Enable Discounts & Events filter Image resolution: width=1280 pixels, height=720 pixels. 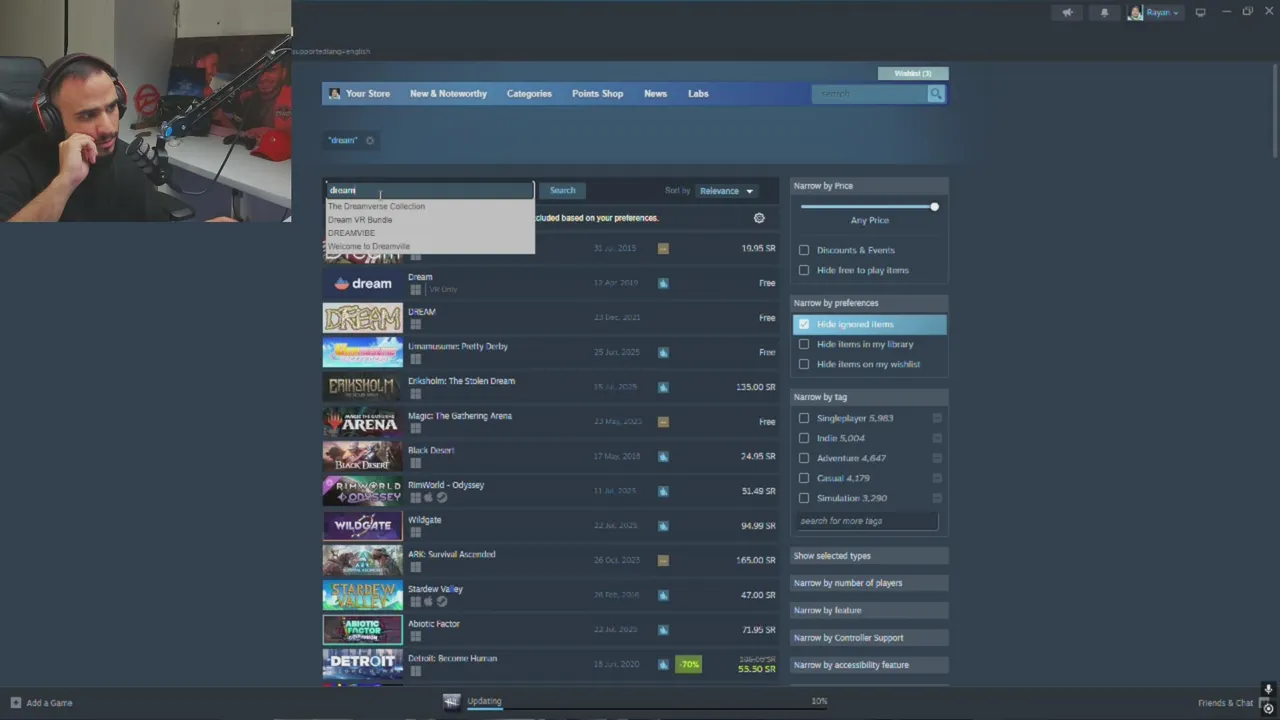tap(804, 250)
